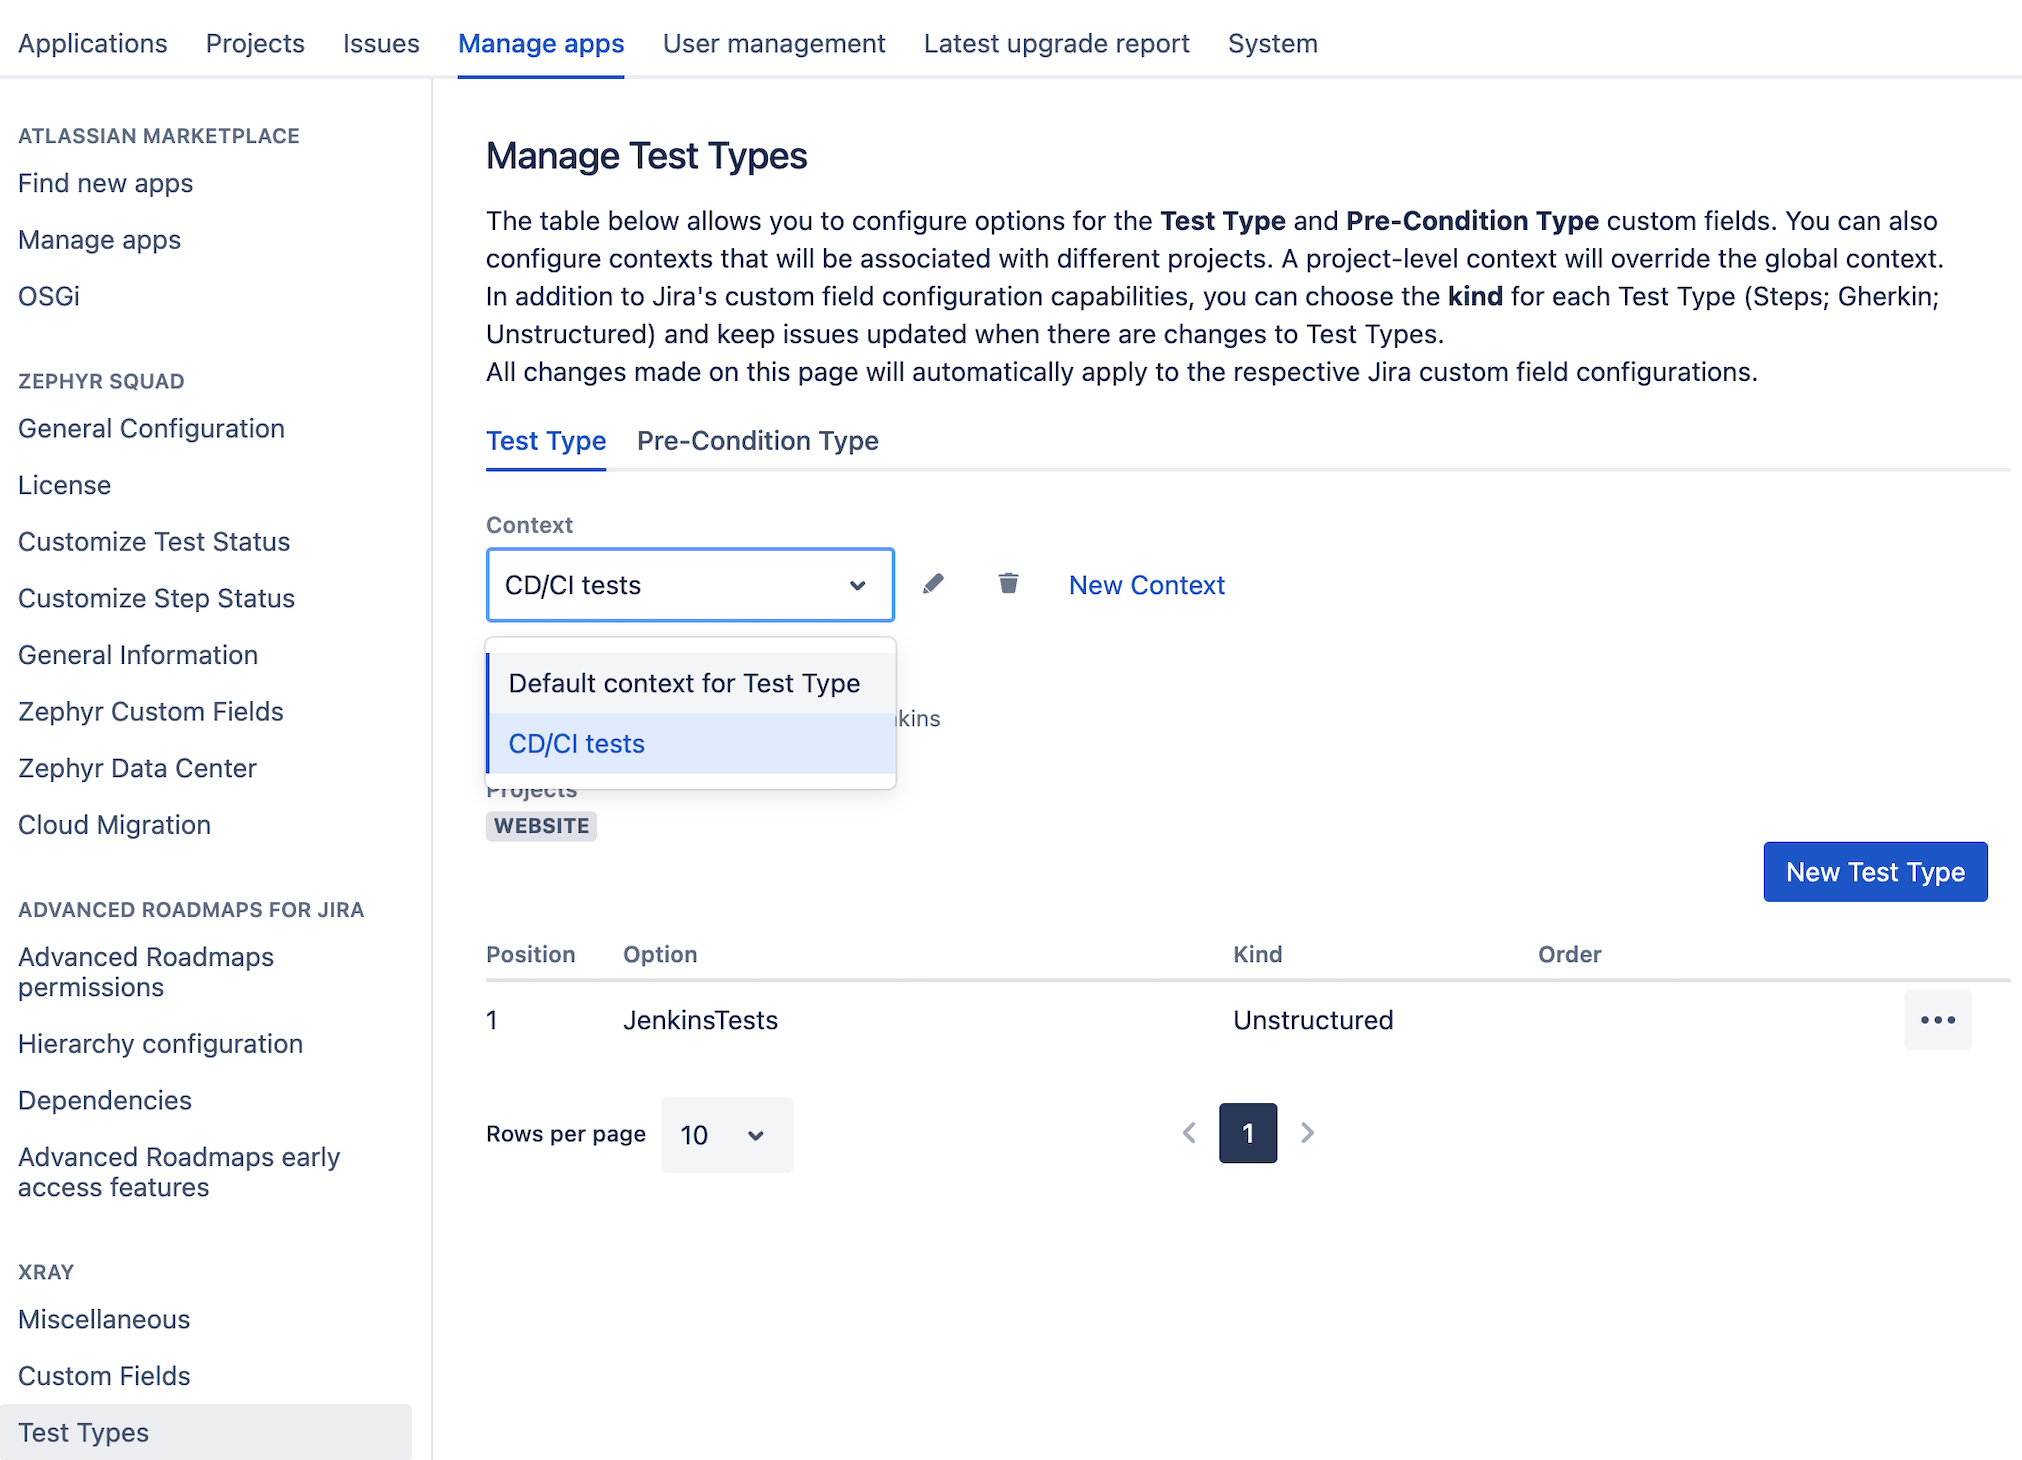Open the System top menu
Image resolution: width=2022 pixels, height=1460 pixels.
click(1273, 44)
